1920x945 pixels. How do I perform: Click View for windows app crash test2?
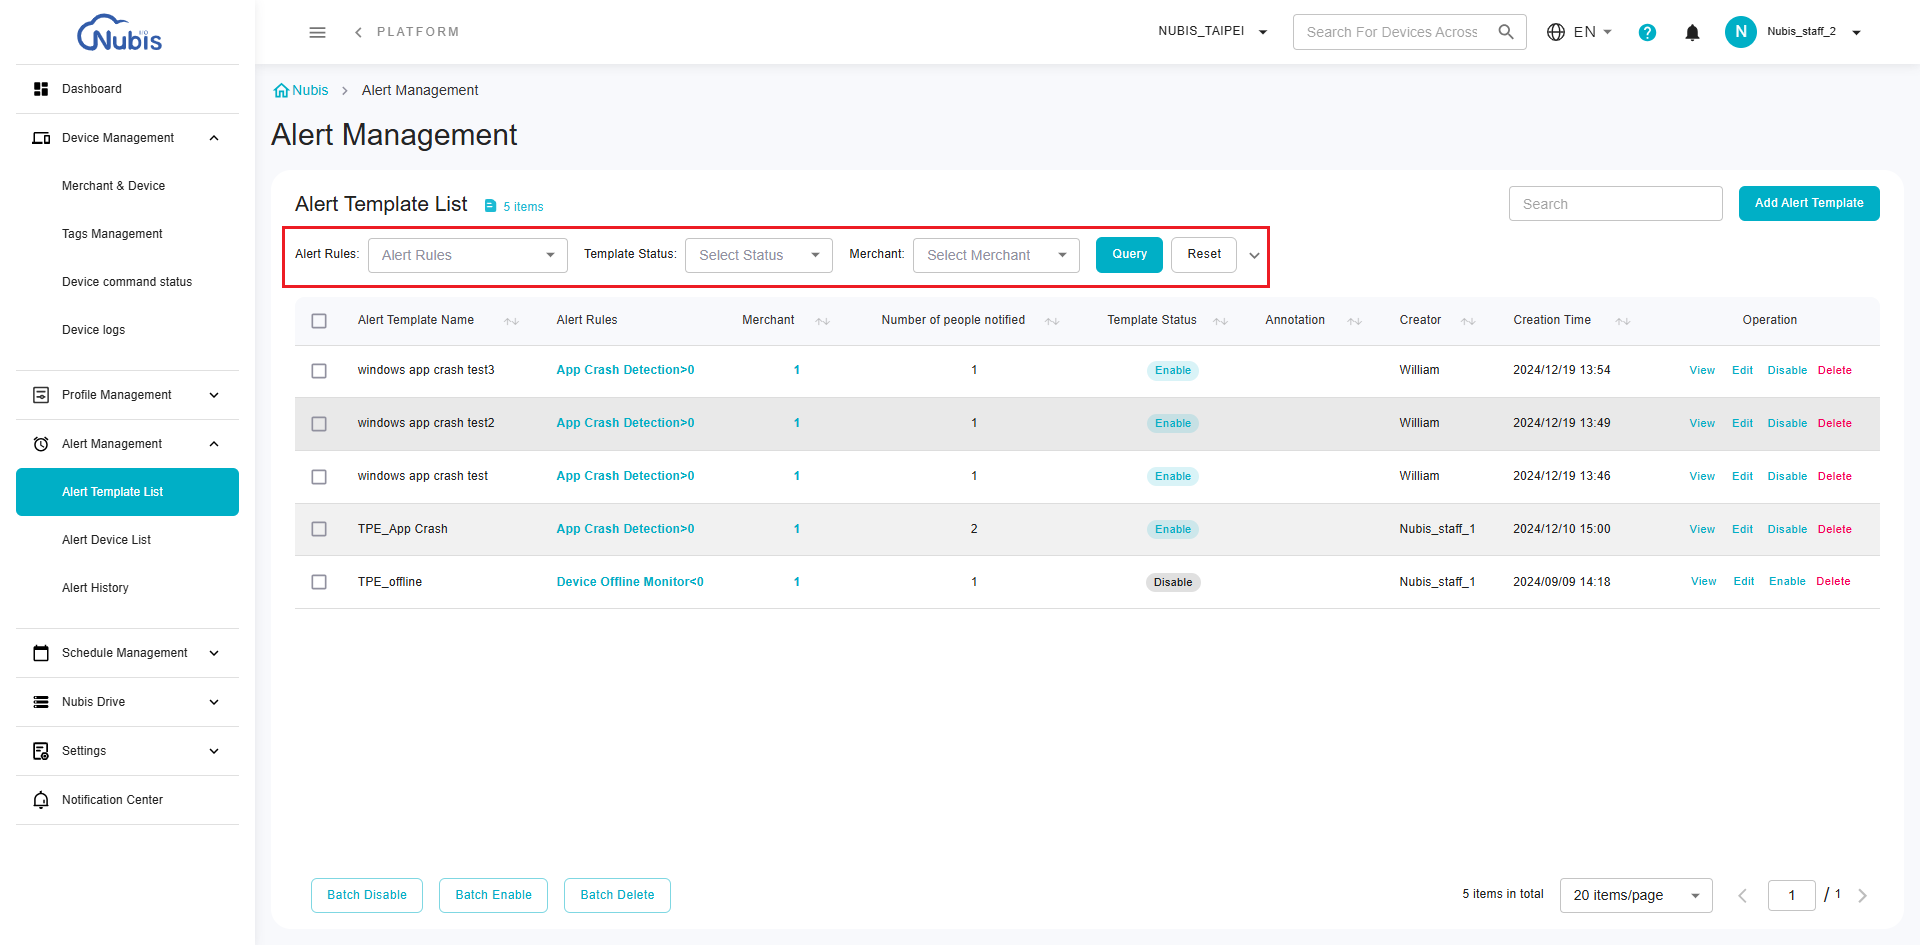click(x=1702, y=424)
